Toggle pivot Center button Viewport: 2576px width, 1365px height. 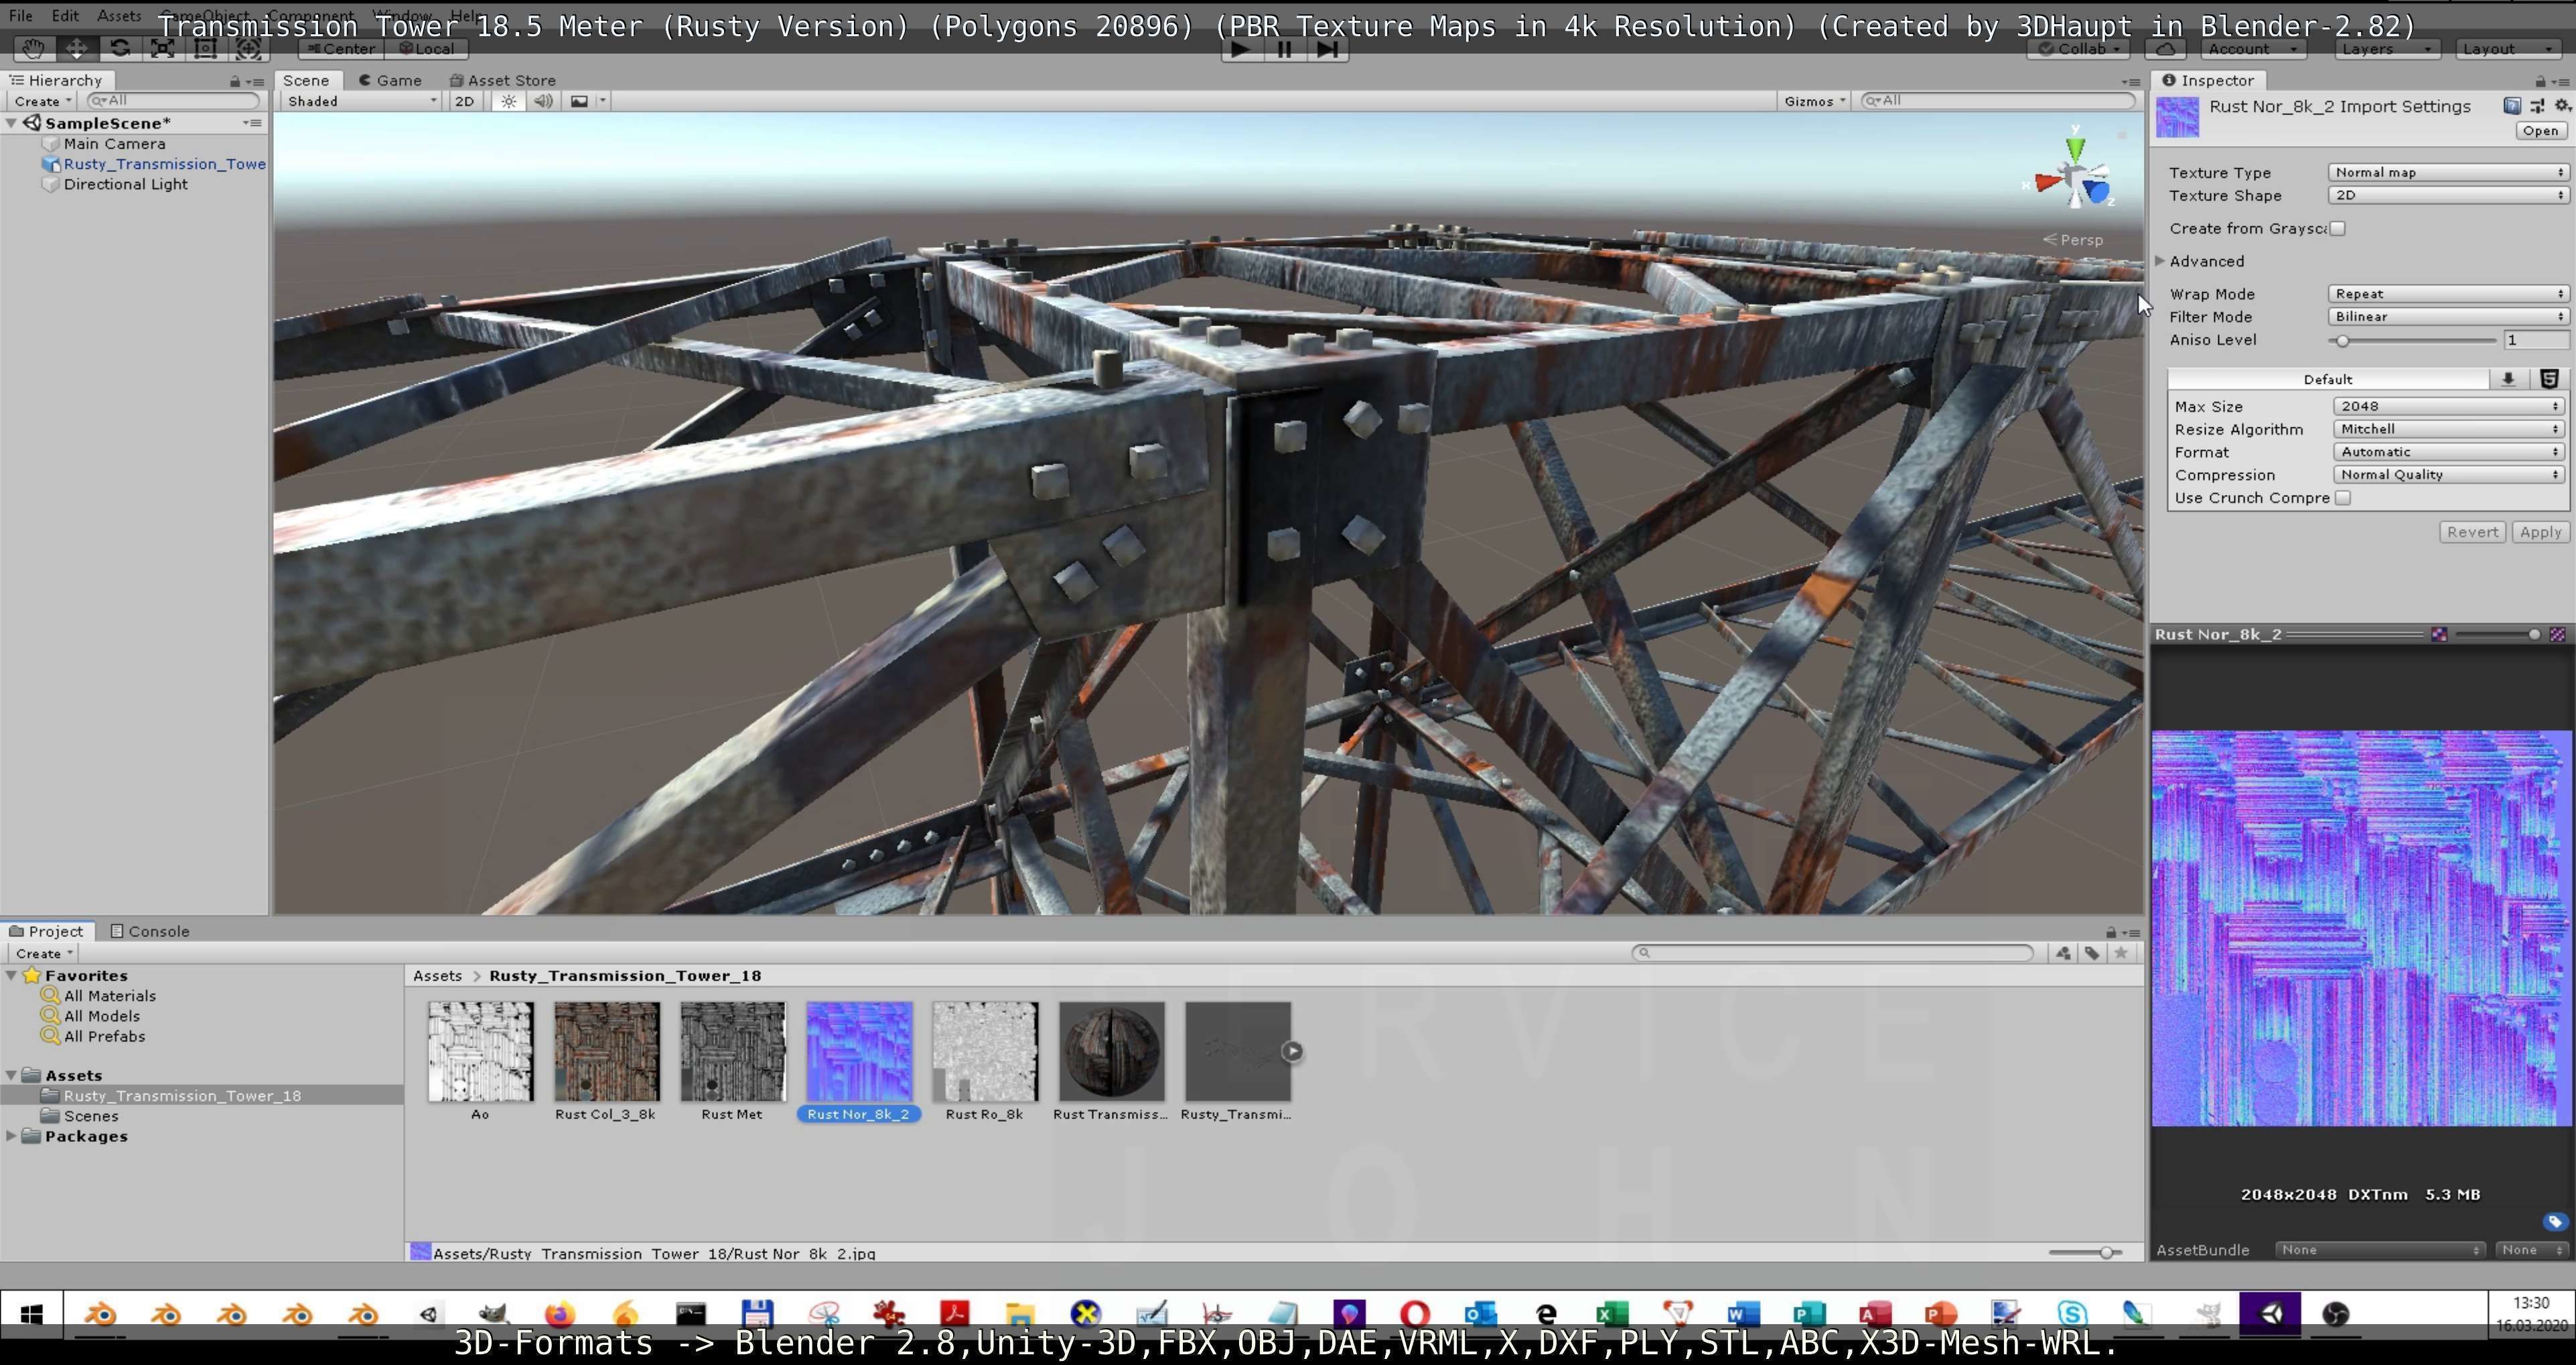click(341, 48)
